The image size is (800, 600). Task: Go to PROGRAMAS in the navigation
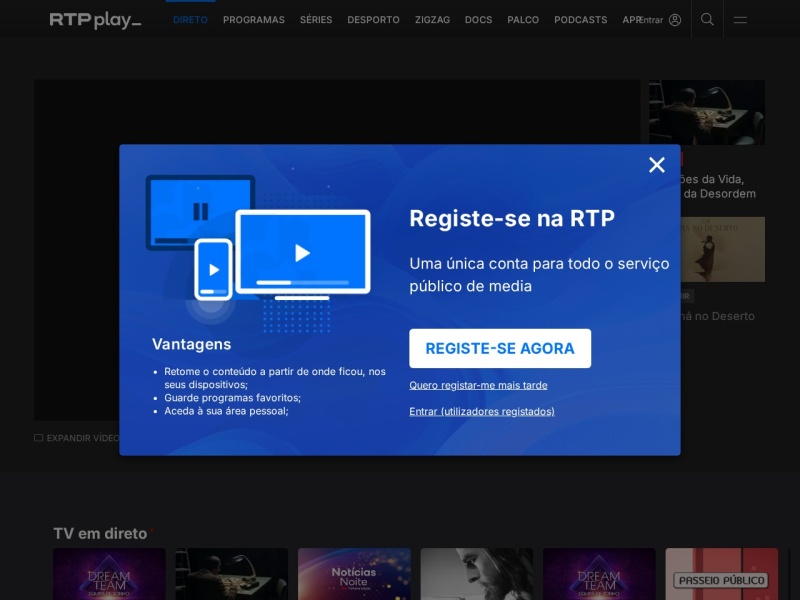(x=254, y=20)
